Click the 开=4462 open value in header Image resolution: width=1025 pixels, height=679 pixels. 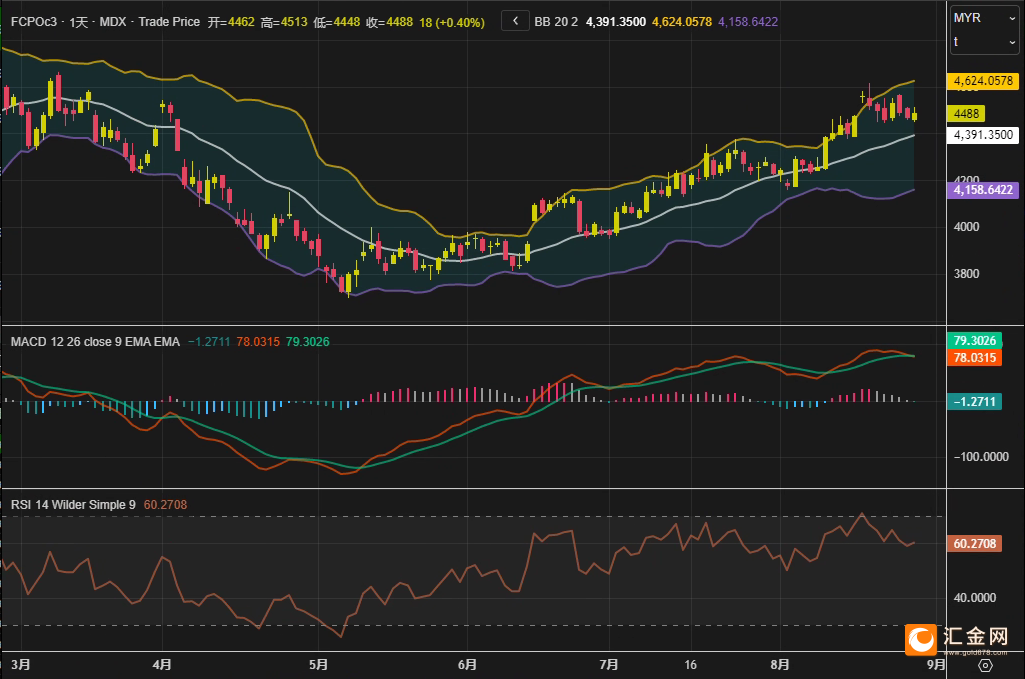231,22
